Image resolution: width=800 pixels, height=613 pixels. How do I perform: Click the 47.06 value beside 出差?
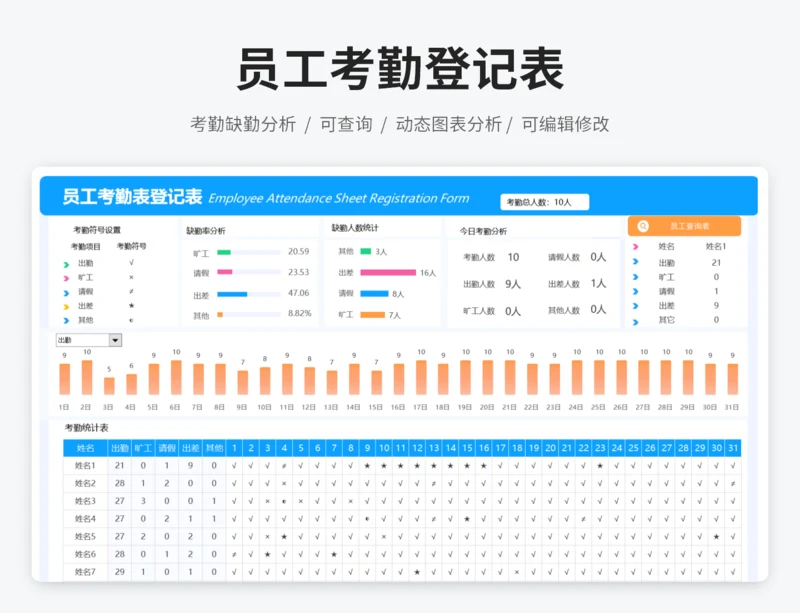coord(298,293)
